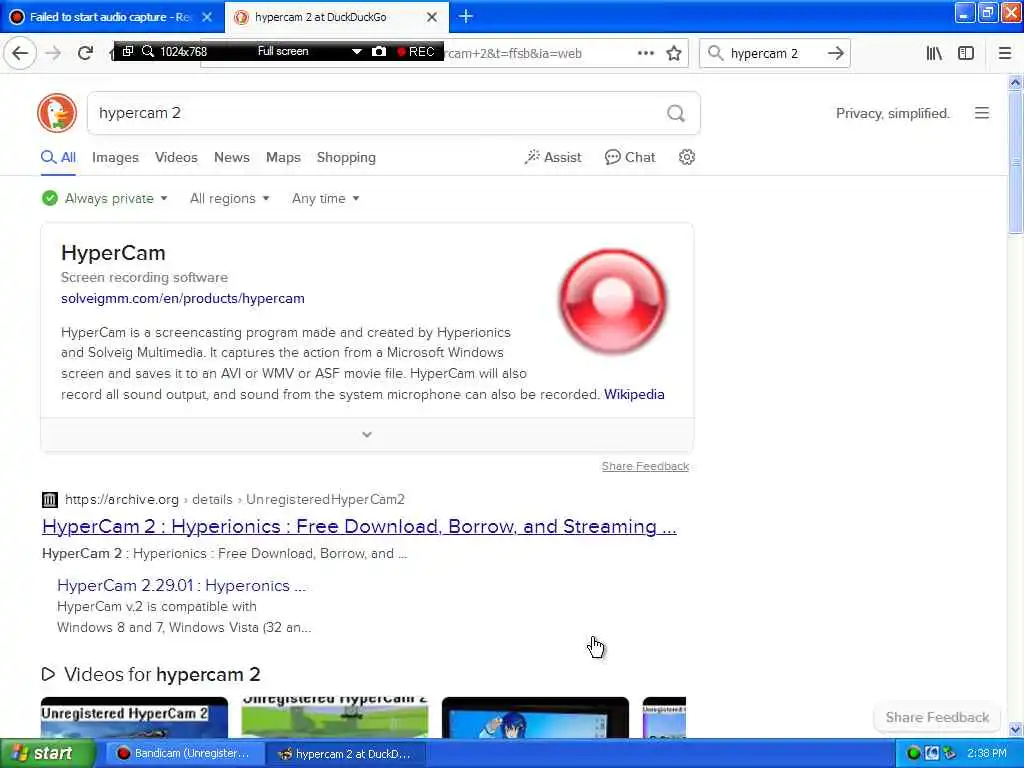Bookmark this page with the star icon
The height and width of the screenshot is (768, 1024).
coord(674,54)
